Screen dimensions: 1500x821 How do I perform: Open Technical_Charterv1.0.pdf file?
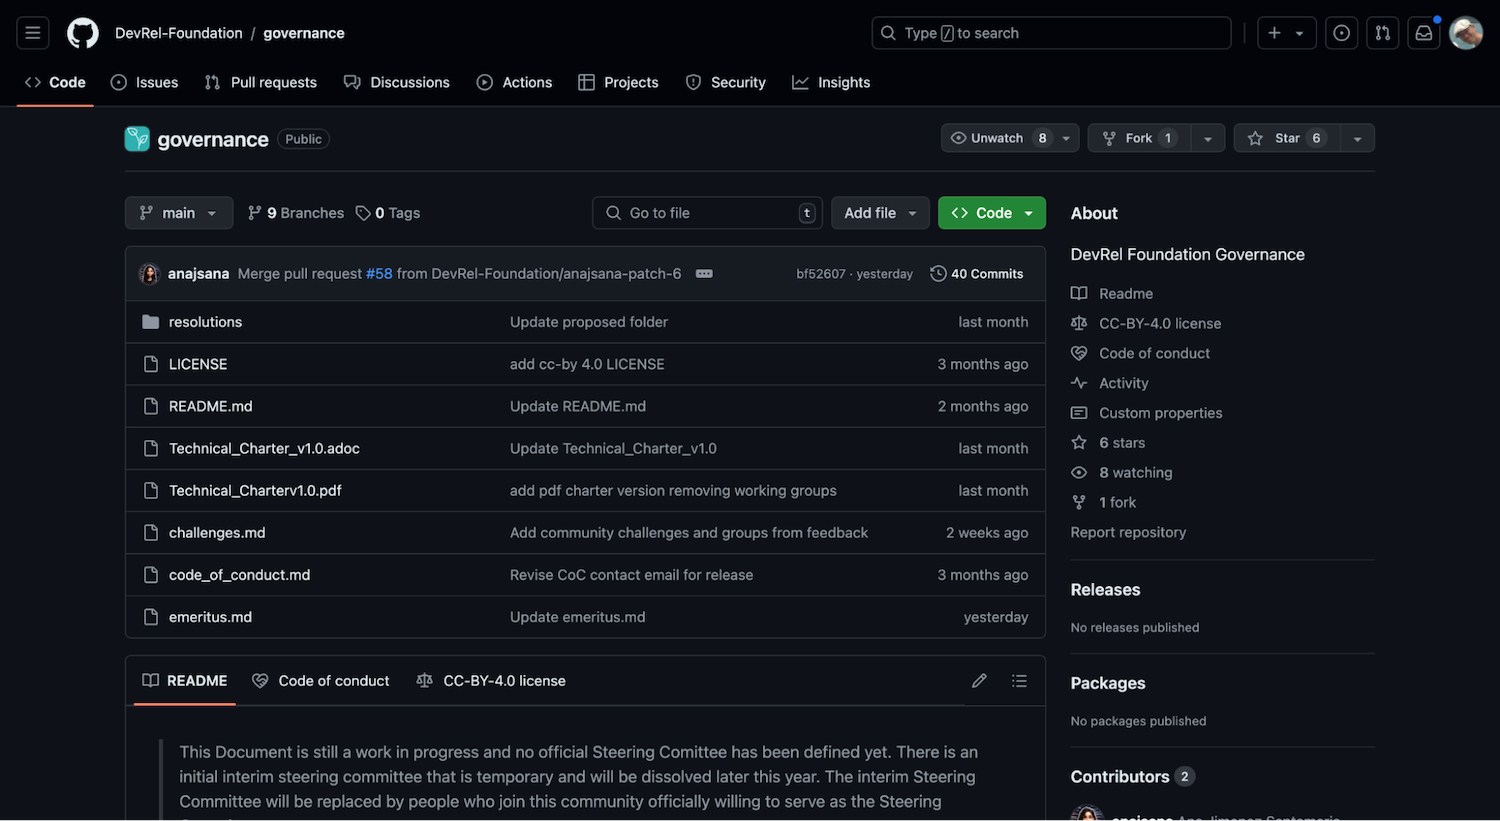coord(255,491)
